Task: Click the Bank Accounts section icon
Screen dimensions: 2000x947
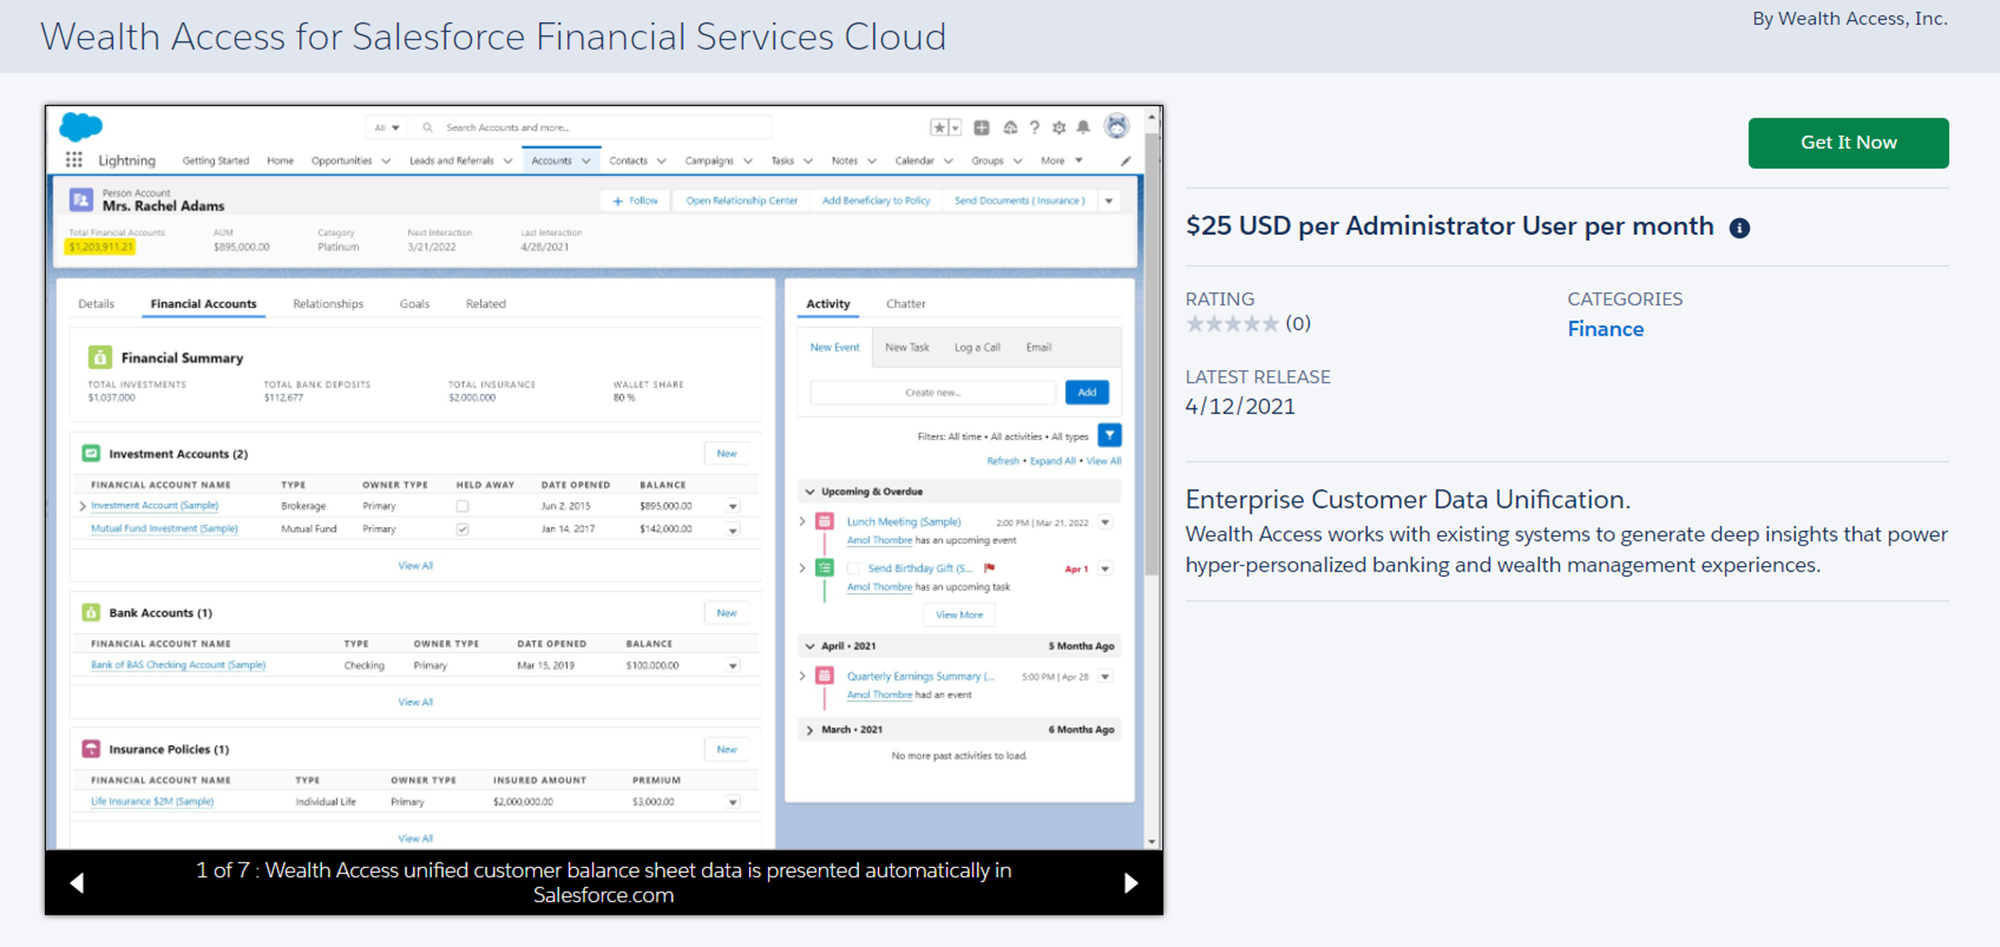Action: [91, 612]
